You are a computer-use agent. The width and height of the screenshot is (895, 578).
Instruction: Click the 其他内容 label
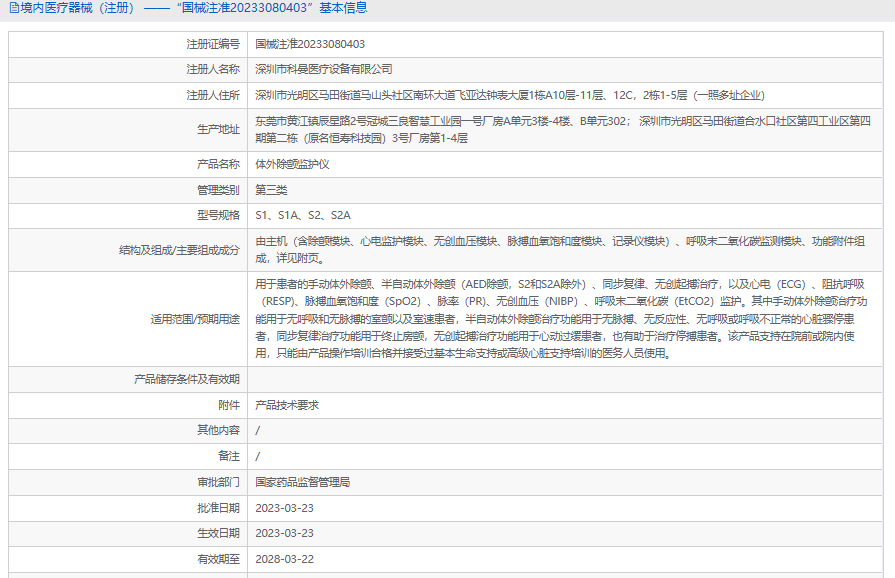click(x=219, y=430)
